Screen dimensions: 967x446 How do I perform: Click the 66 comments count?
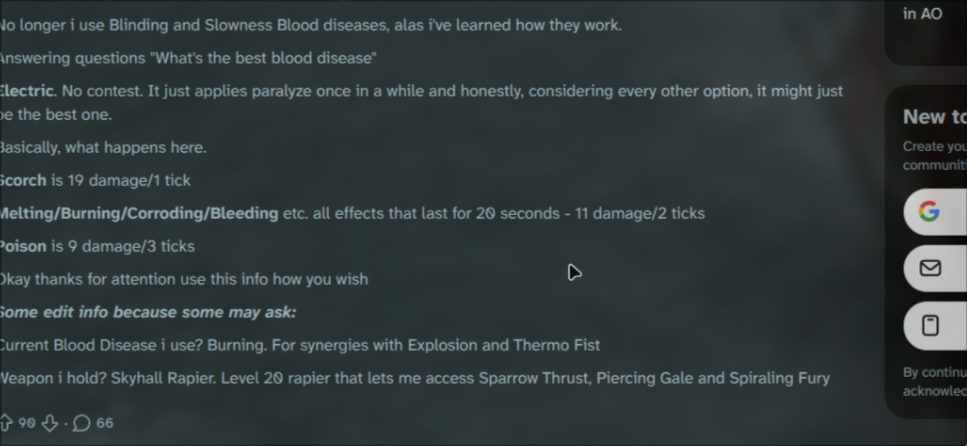(x=104, y=423)
